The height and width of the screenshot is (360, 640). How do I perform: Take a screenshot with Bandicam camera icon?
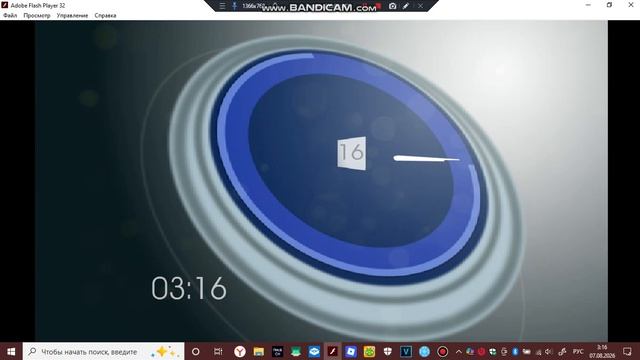pyautogui.click(x=392, y=6)
